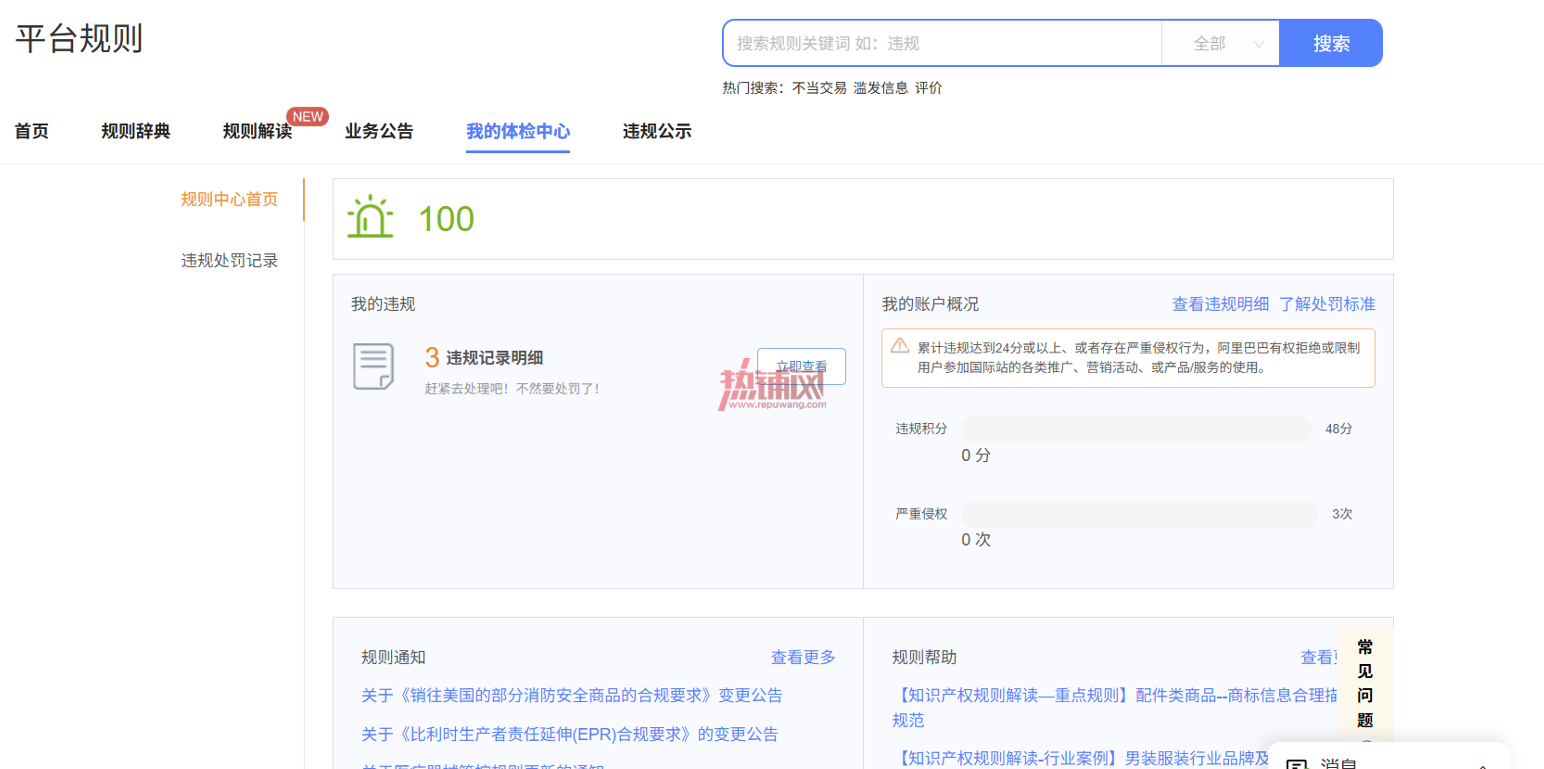The width and height of the screenshot is (1544, 769).
Task: Open the 销往美国的部分消防安全商品 announcement
Action: 572,695
